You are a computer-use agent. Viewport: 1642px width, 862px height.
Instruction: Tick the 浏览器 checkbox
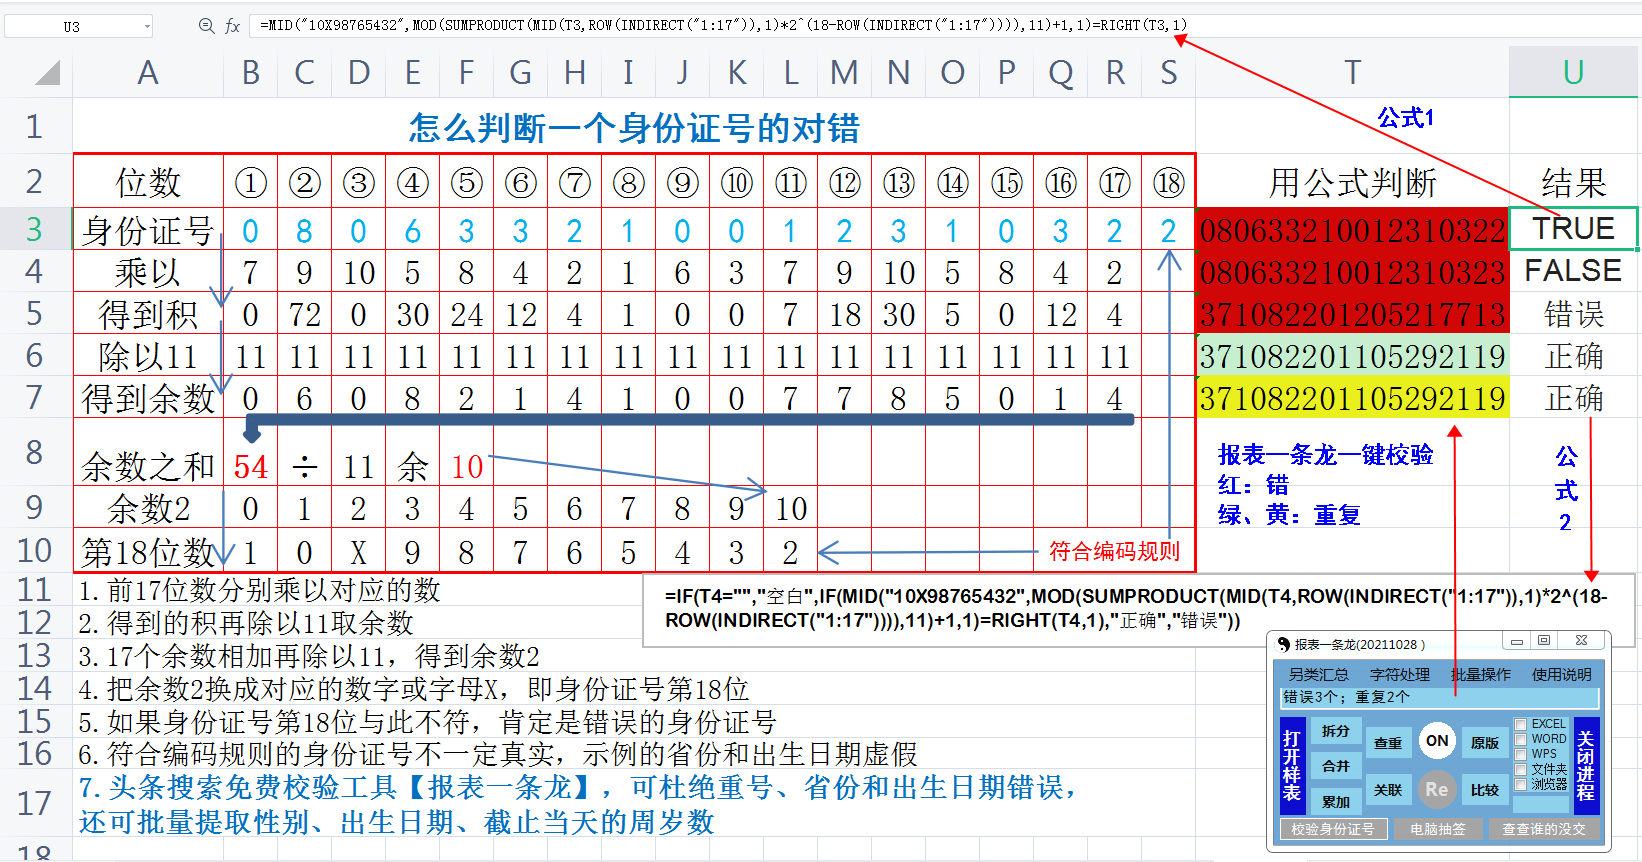[1520, 784]
